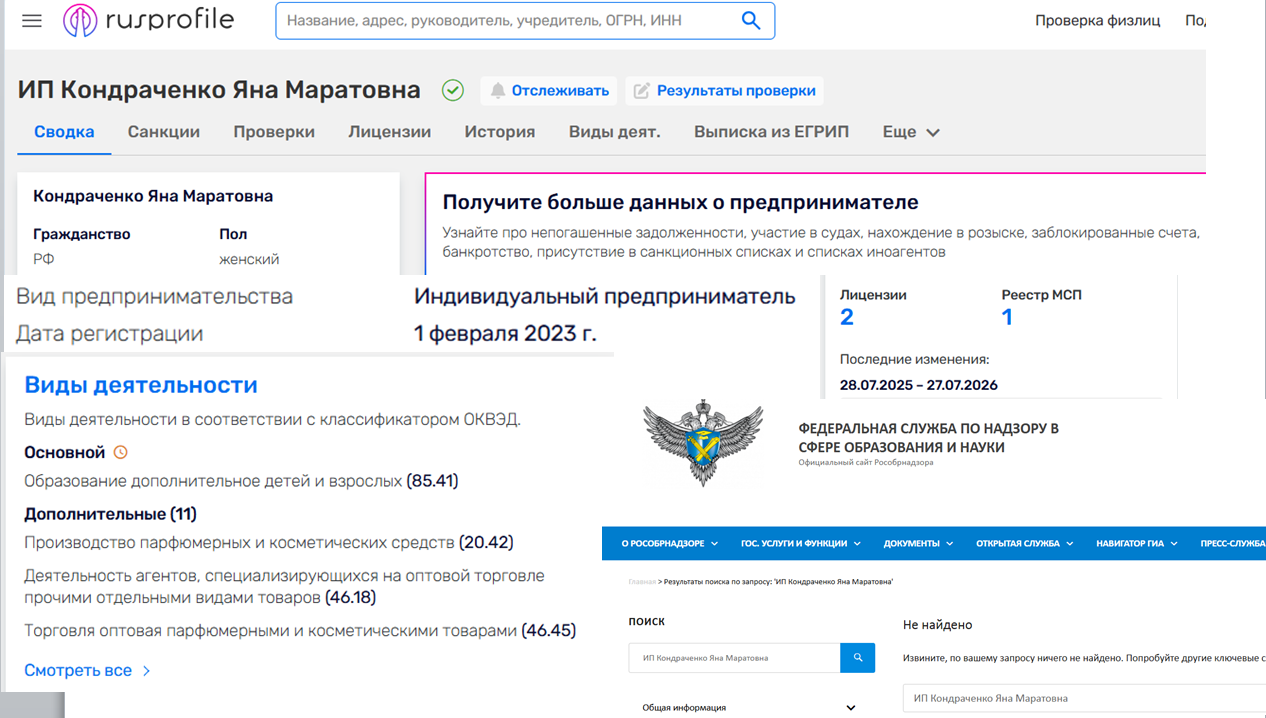Click the magnifier icon in the rusprofile search box
This screenshot has height=718, width=1266.
click(750, 20)
